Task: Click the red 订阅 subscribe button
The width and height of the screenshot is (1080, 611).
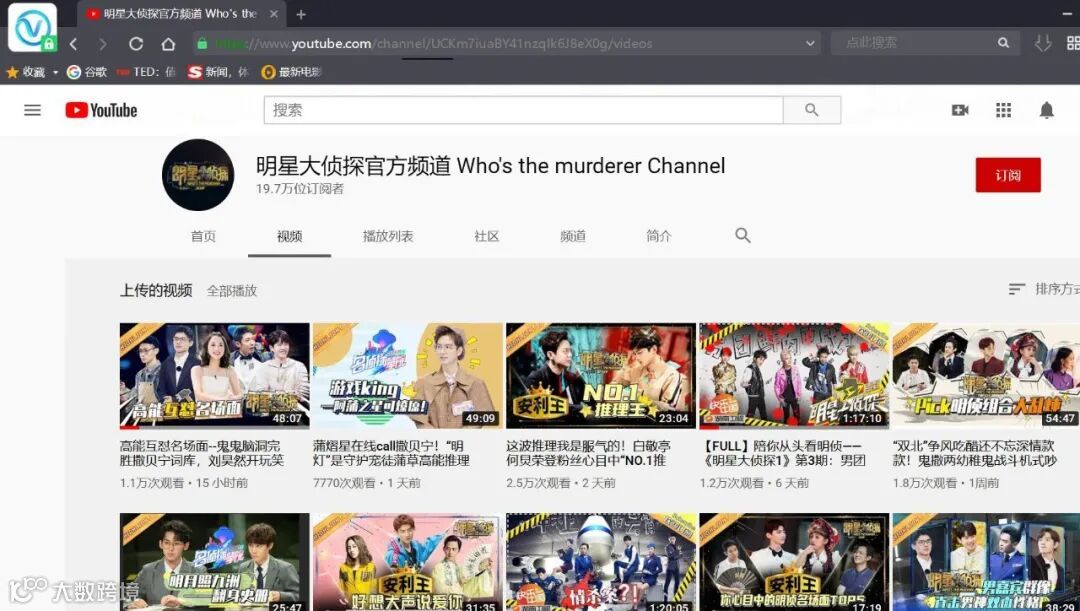Action: pyautogui.click(x=1008, y=175)
